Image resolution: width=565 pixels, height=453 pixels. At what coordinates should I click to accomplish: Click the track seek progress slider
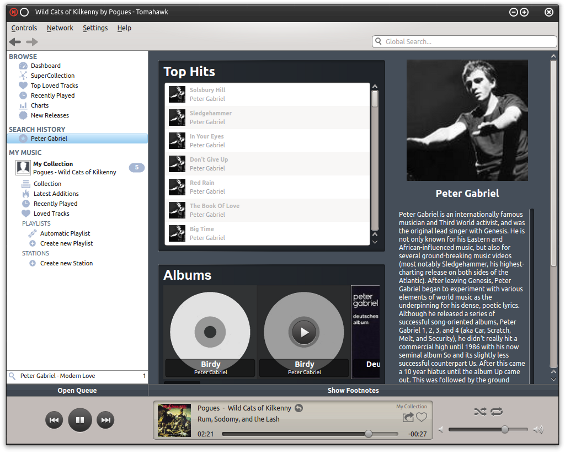coord(310,434)
